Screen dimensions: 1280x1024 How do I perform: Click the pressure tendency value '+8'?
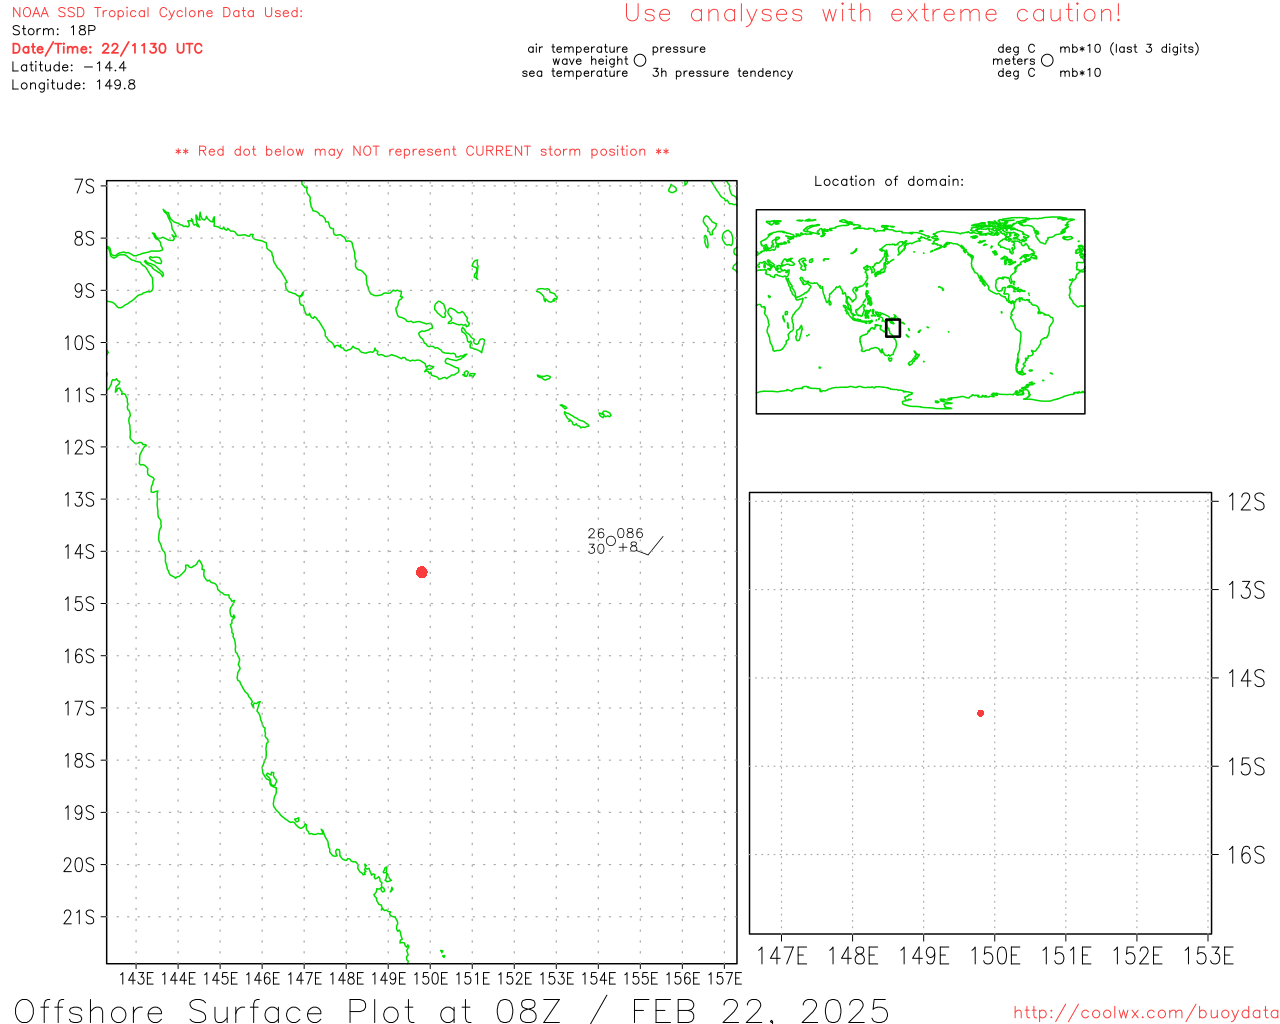click(628, 548)
